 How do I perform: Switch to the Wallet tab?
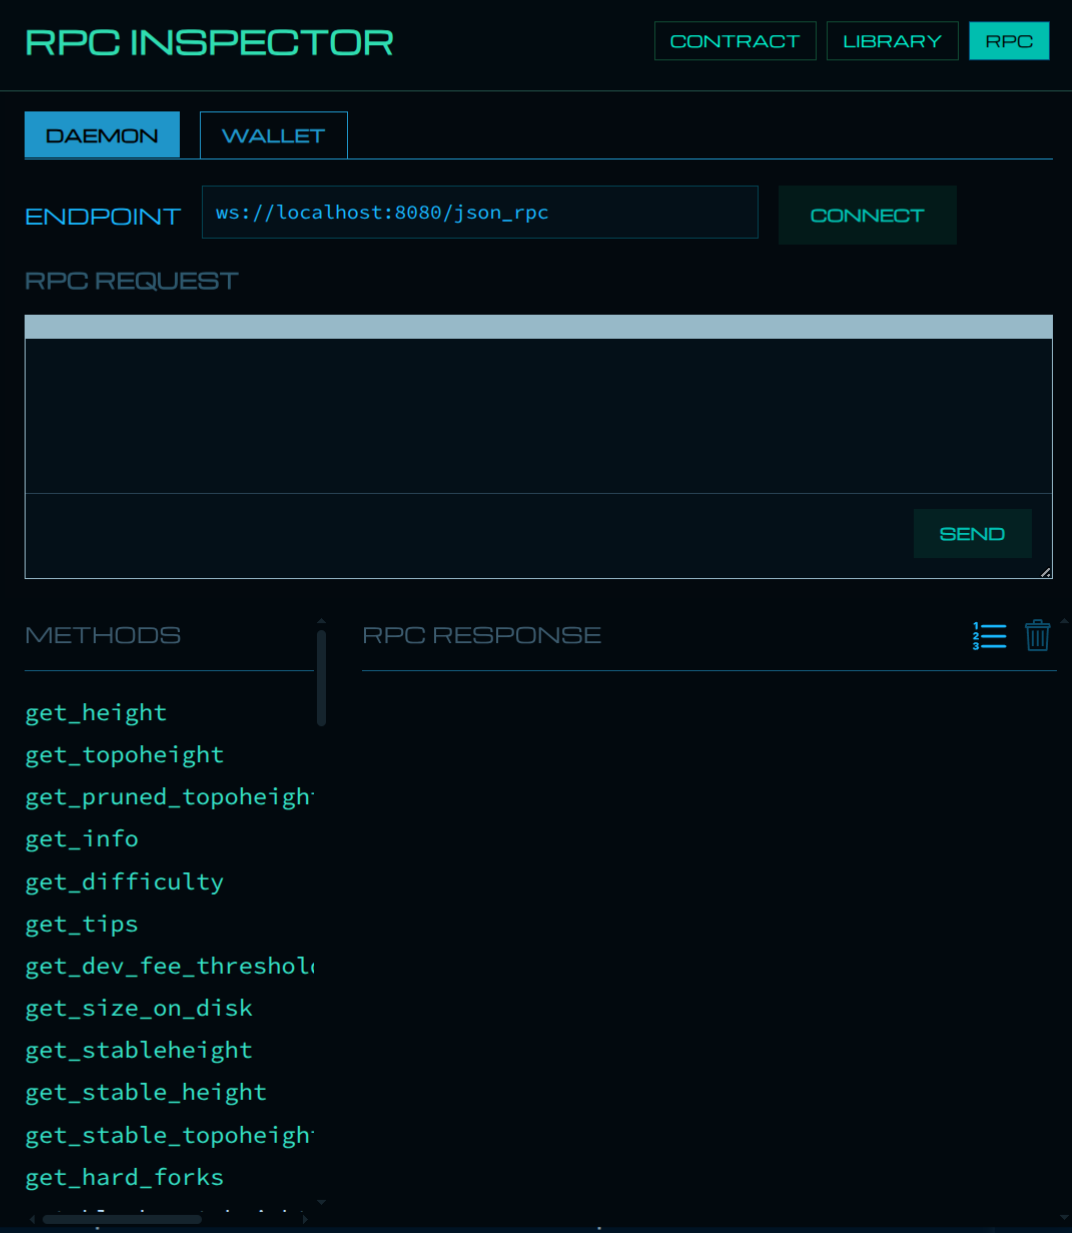(x=273, y=136)
